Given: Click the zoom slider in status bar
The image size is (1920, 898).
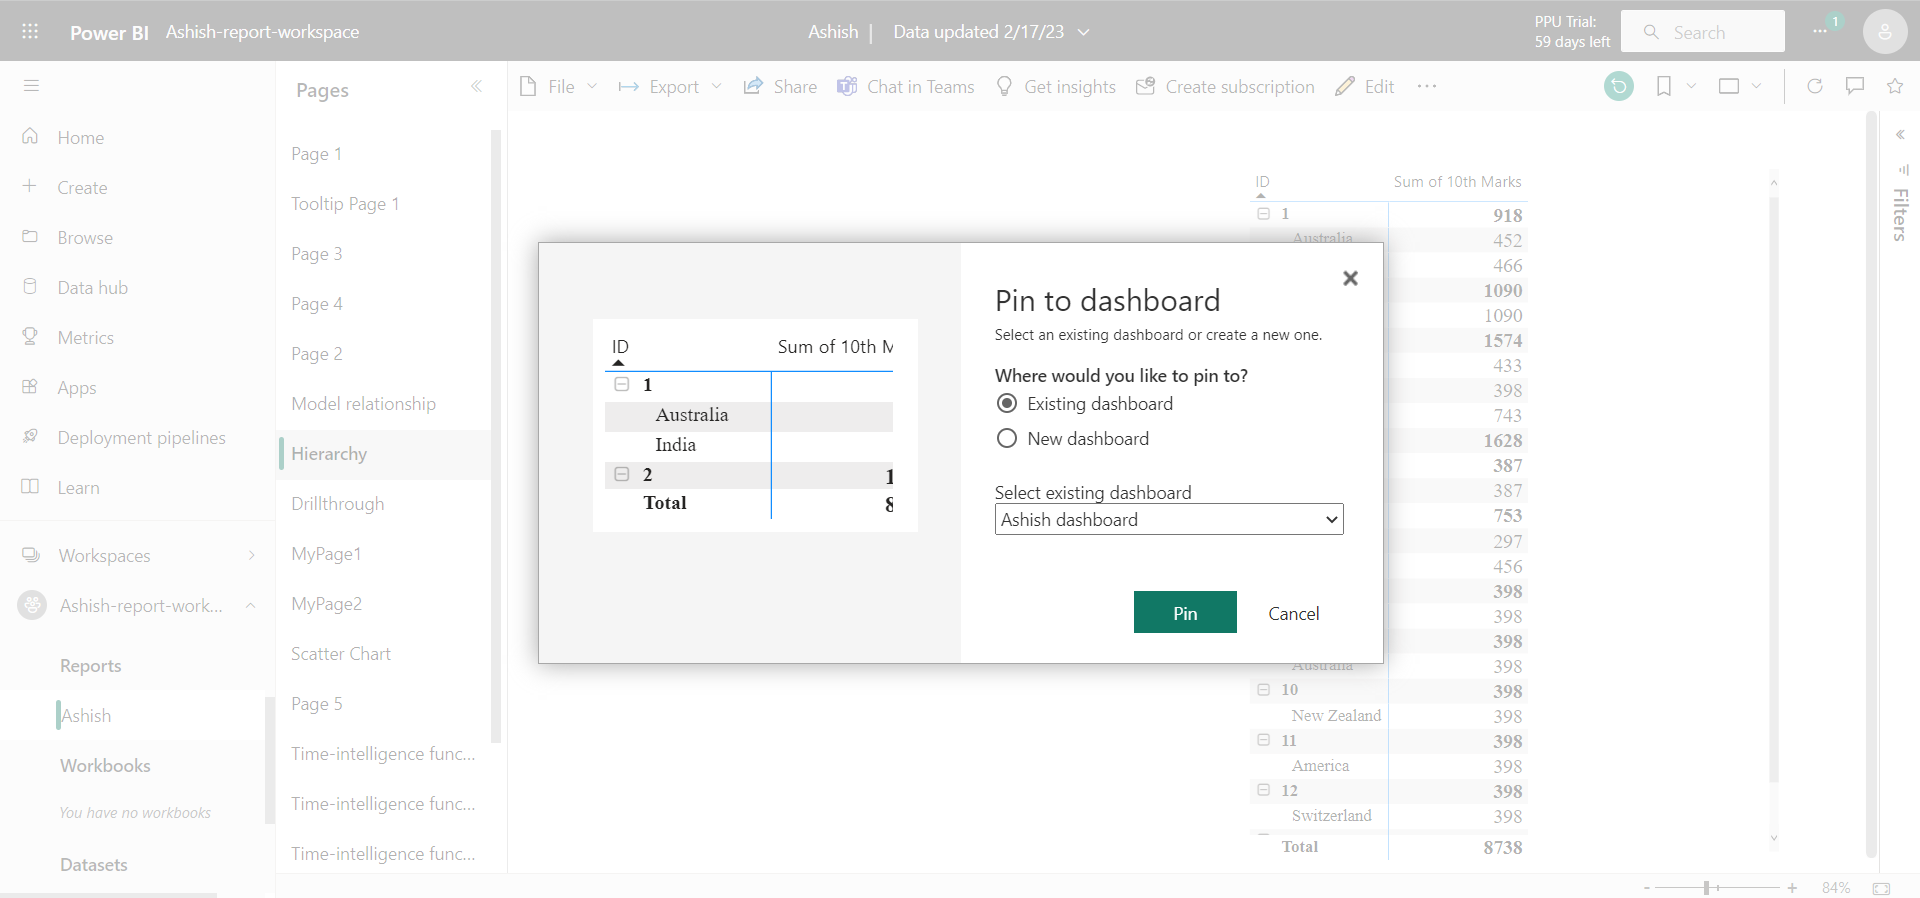Looking at the screenshot, I should tap(1708, 888).
